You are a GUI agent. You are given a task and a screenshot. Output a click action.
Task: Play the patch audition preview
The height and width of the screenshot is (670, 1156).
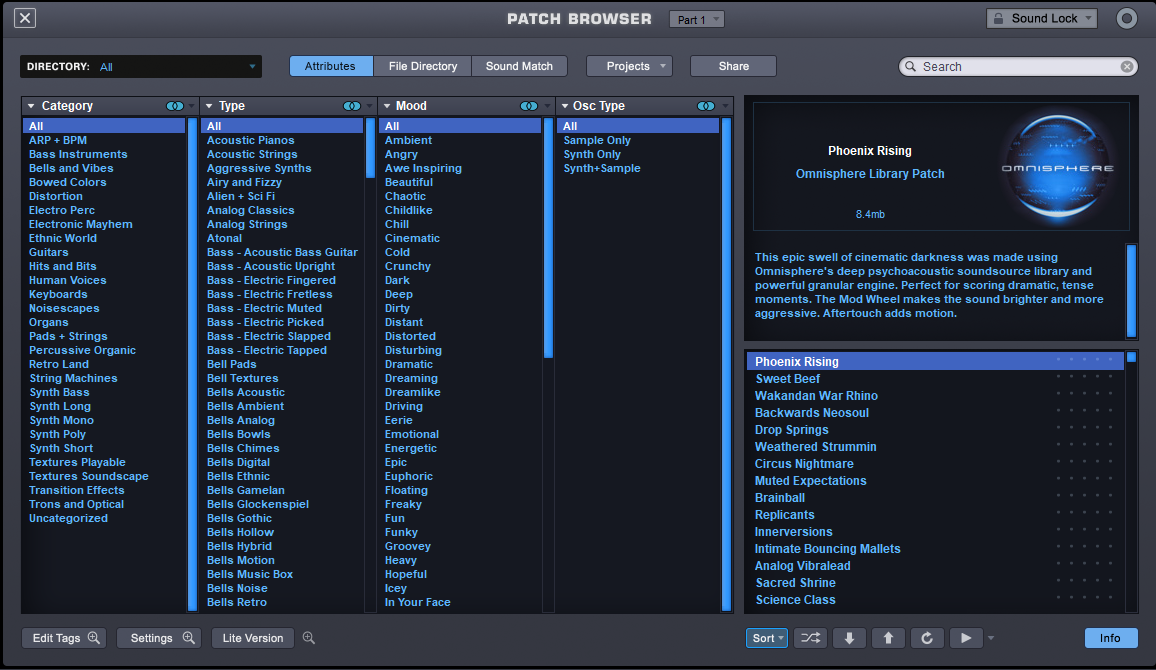click(x=966, y=638)
